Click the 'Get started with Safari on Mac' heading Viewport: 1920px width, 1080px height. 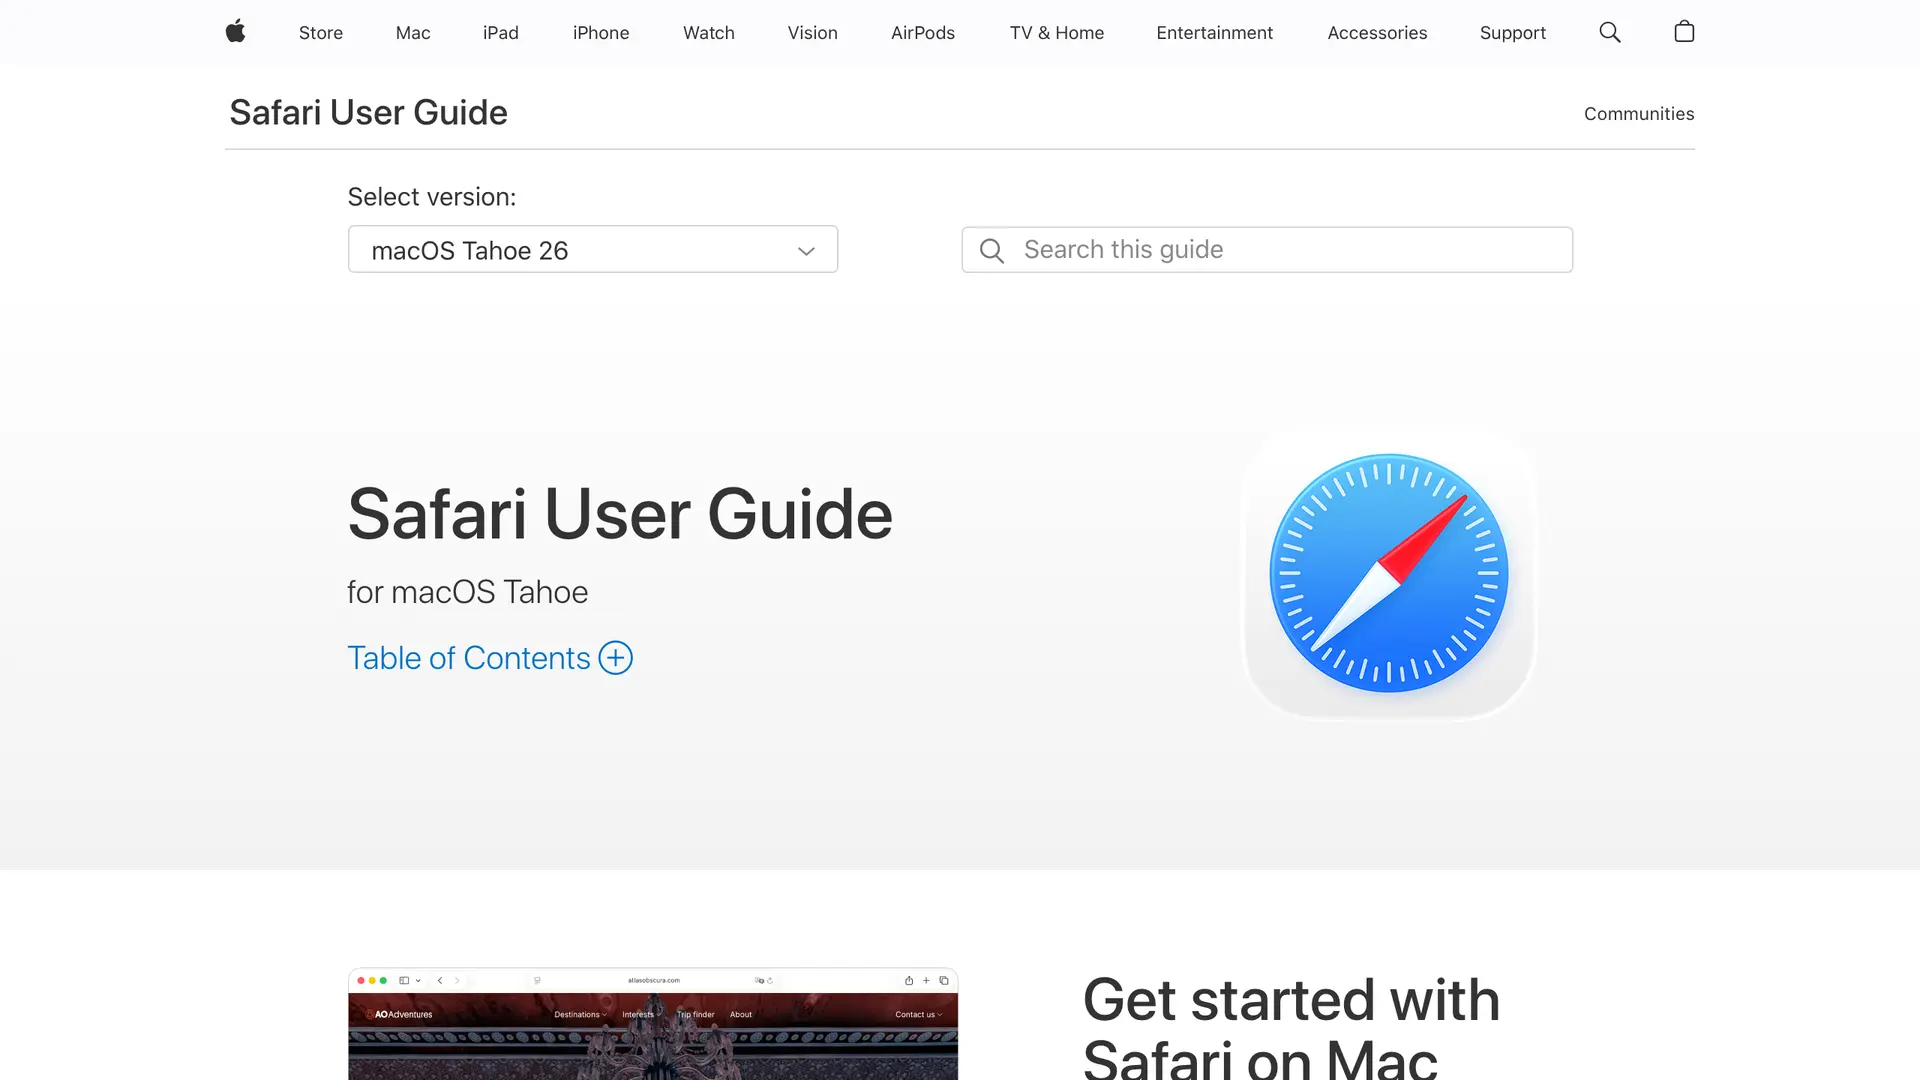point(1291,1028)
